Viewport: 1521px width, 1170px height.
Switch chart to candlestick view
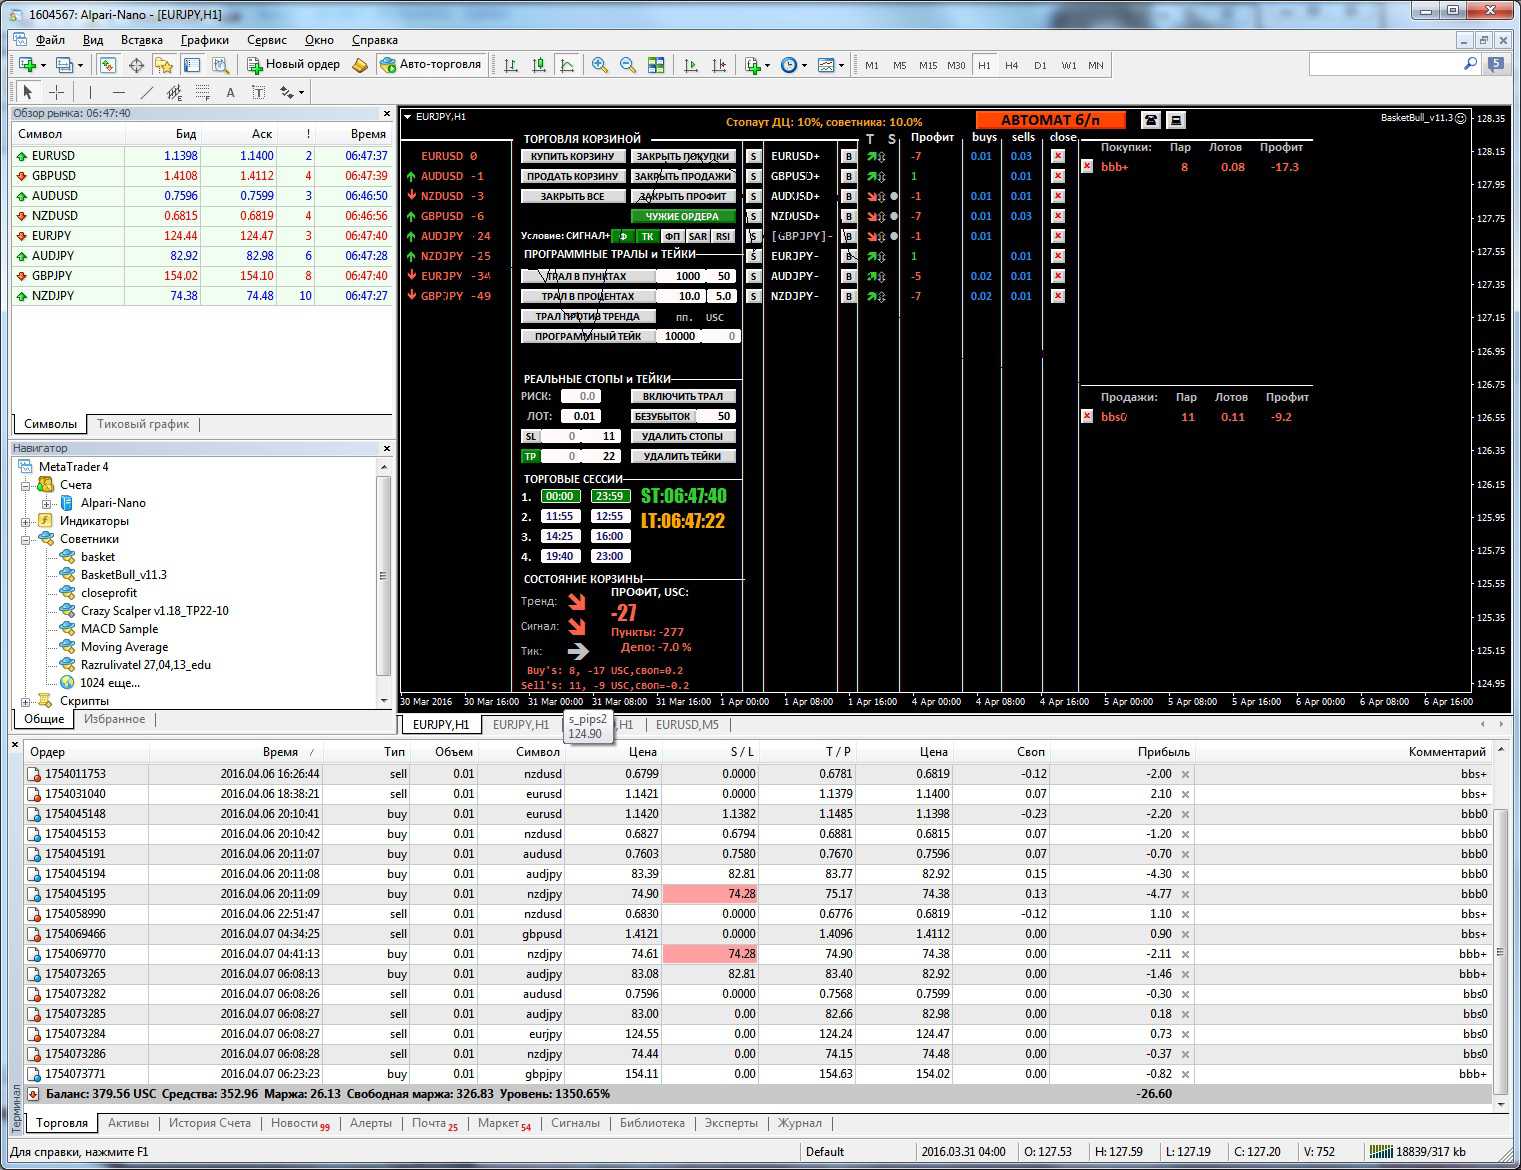tap(539, 65)
